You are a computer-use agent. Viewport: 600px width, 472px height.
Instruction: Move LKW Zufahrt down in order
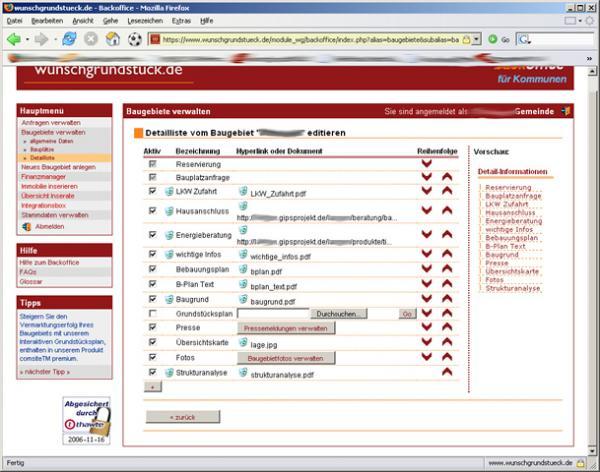pyautogui.click(x=427, y=191)
